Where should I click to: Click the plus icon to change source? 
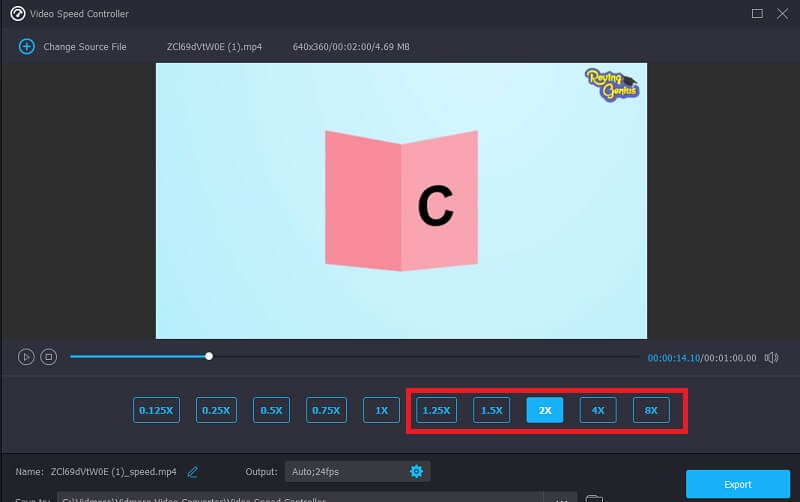click(x=26, y=47)
